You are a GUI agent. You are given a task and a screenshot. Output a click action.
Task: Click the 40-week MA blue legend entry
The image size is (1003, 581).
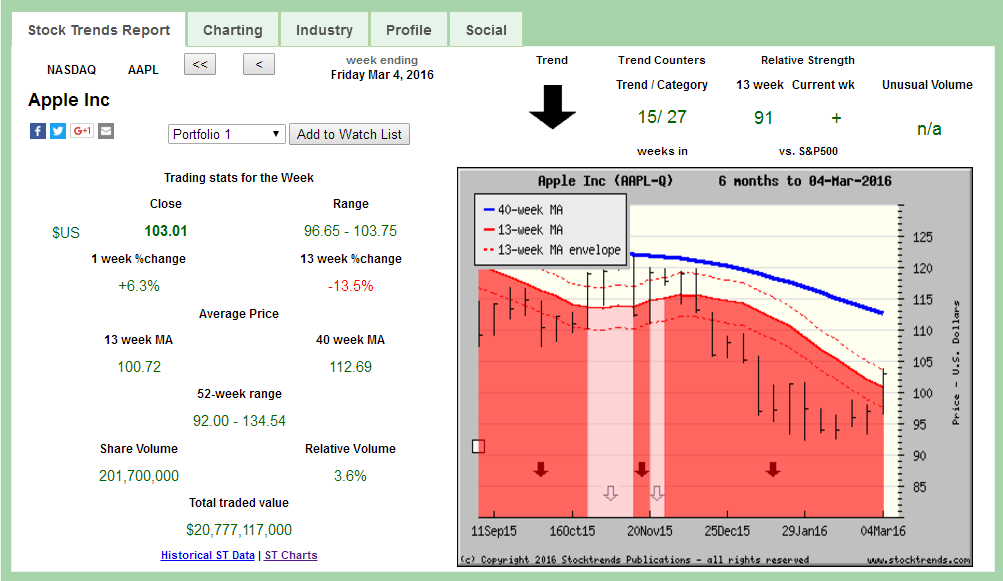[523, 210]
